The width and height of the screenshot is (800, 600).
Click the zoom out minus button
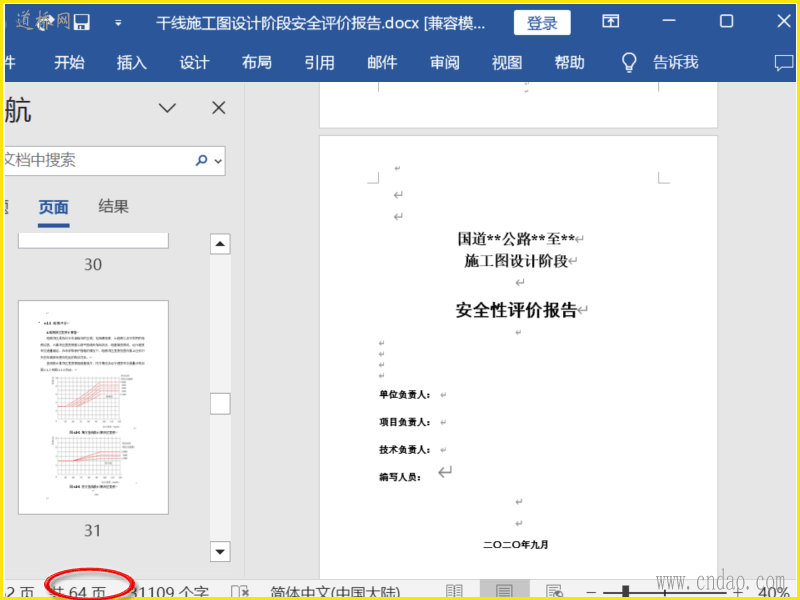tap(591, 593)
